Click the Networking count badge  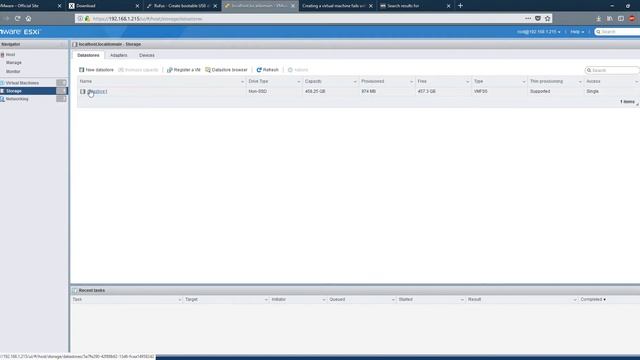(x=61, y=99)
